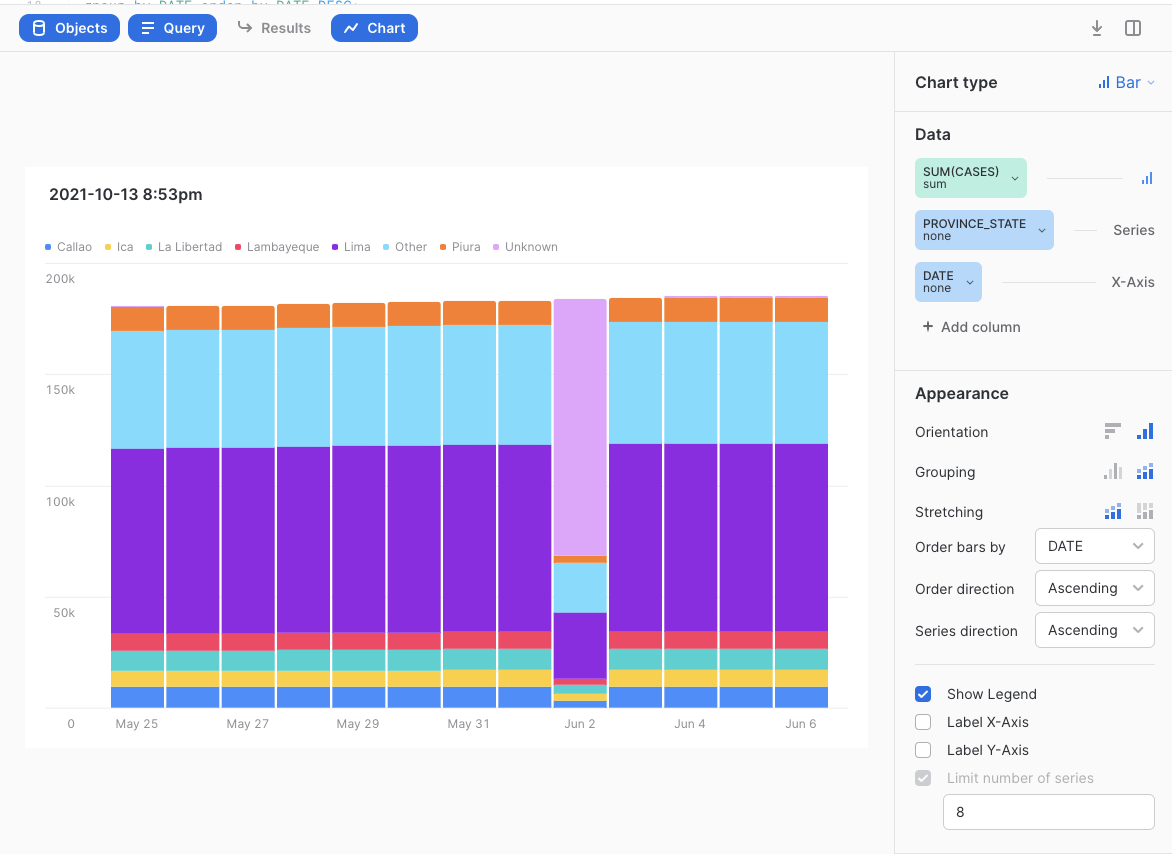
Task: Select horizontal bar orientation icon
Action: click(1113, 431)
